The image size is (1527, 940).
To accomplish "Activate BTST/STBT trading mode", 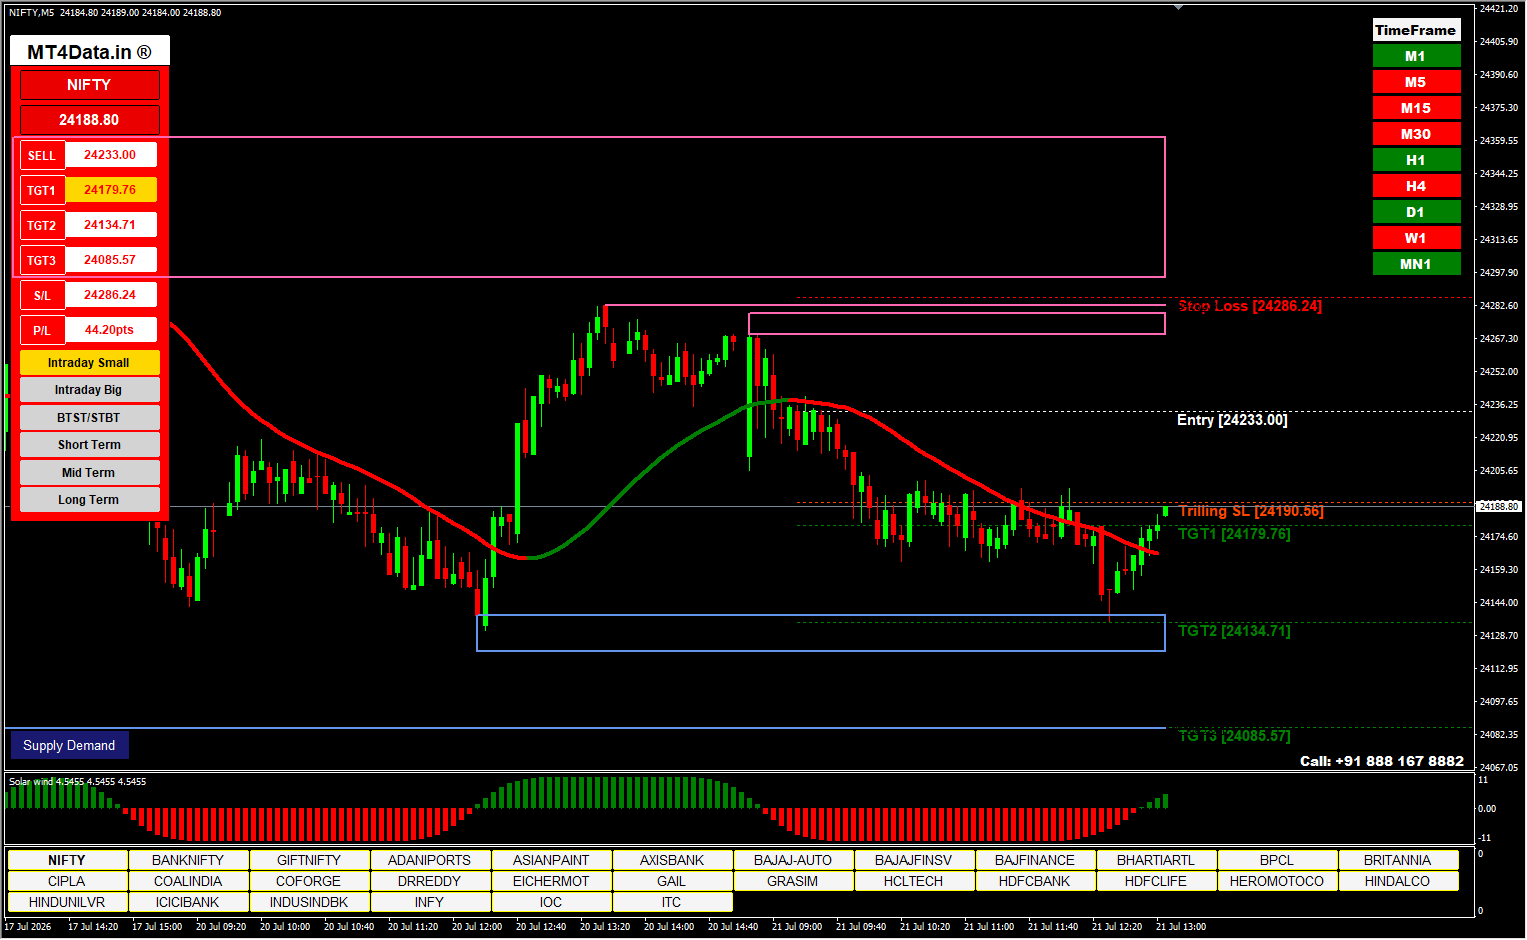I will [x=89, y=418].
